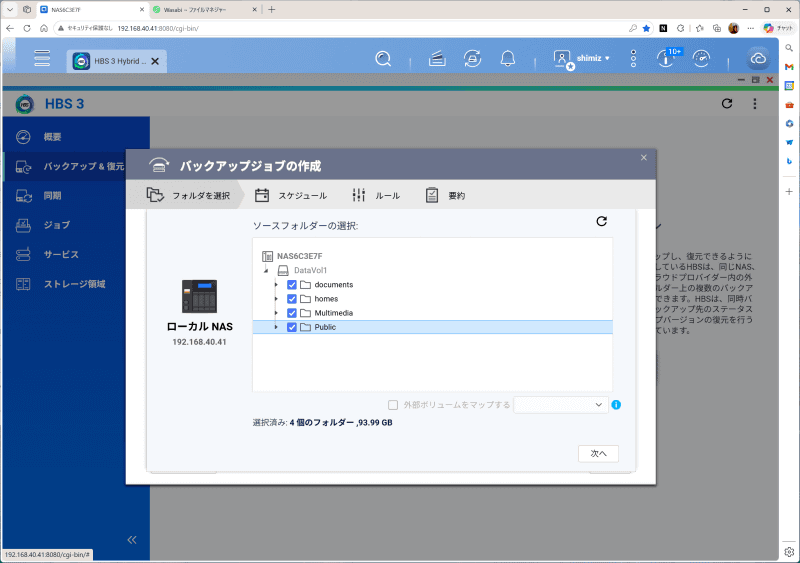
Task: Open the Gmail sidebar icon
Action: coord(789,67)
